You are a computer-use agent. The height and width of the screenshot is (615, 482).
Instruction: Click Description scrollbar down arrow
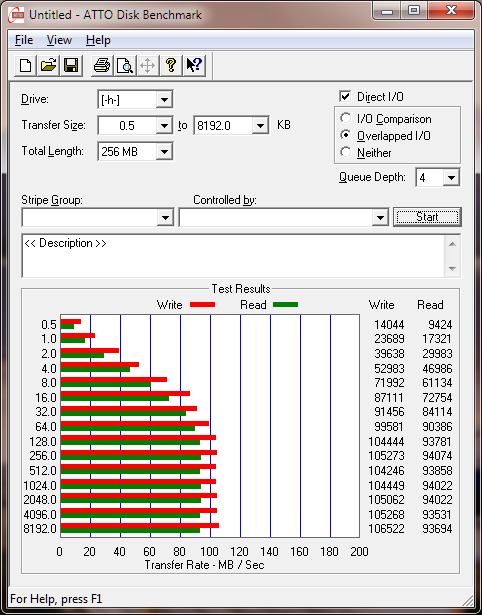coord(452,269)
